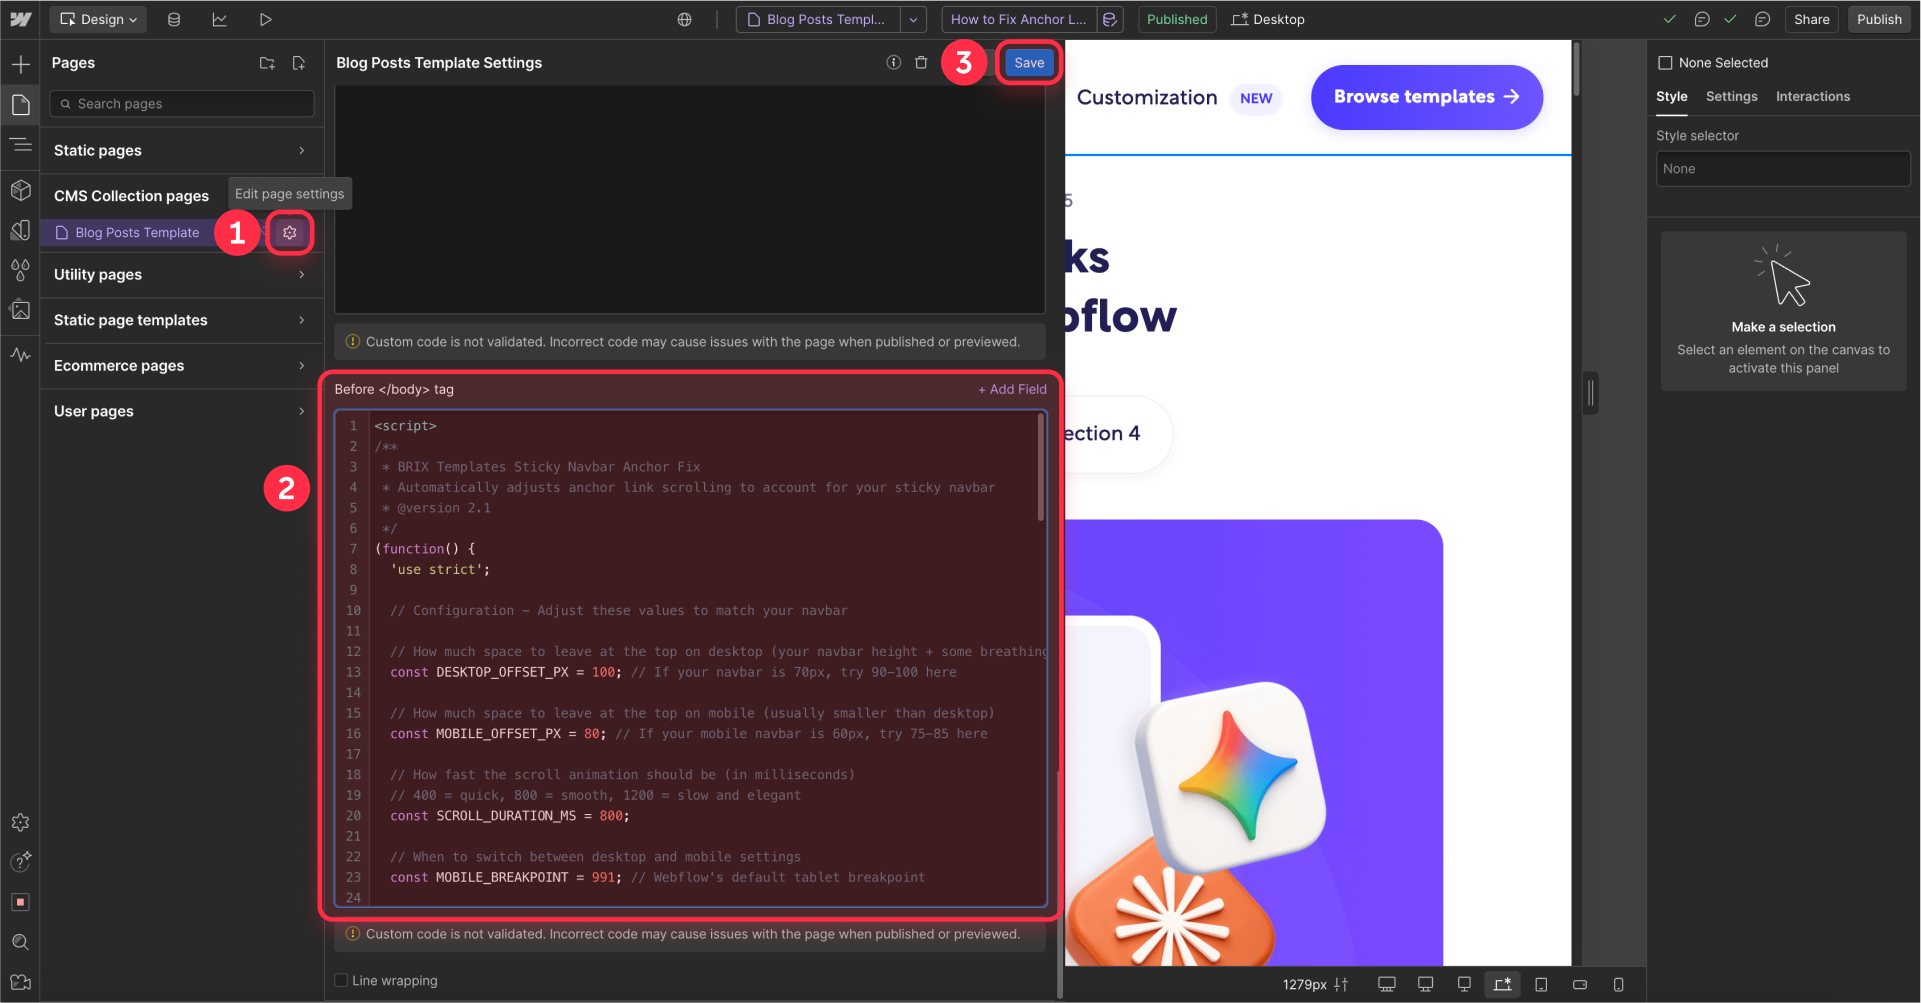
Task: Click the CMS item icon beside How to Fix Anchor
Action: pyautogui.click(x=1109, y=19)
